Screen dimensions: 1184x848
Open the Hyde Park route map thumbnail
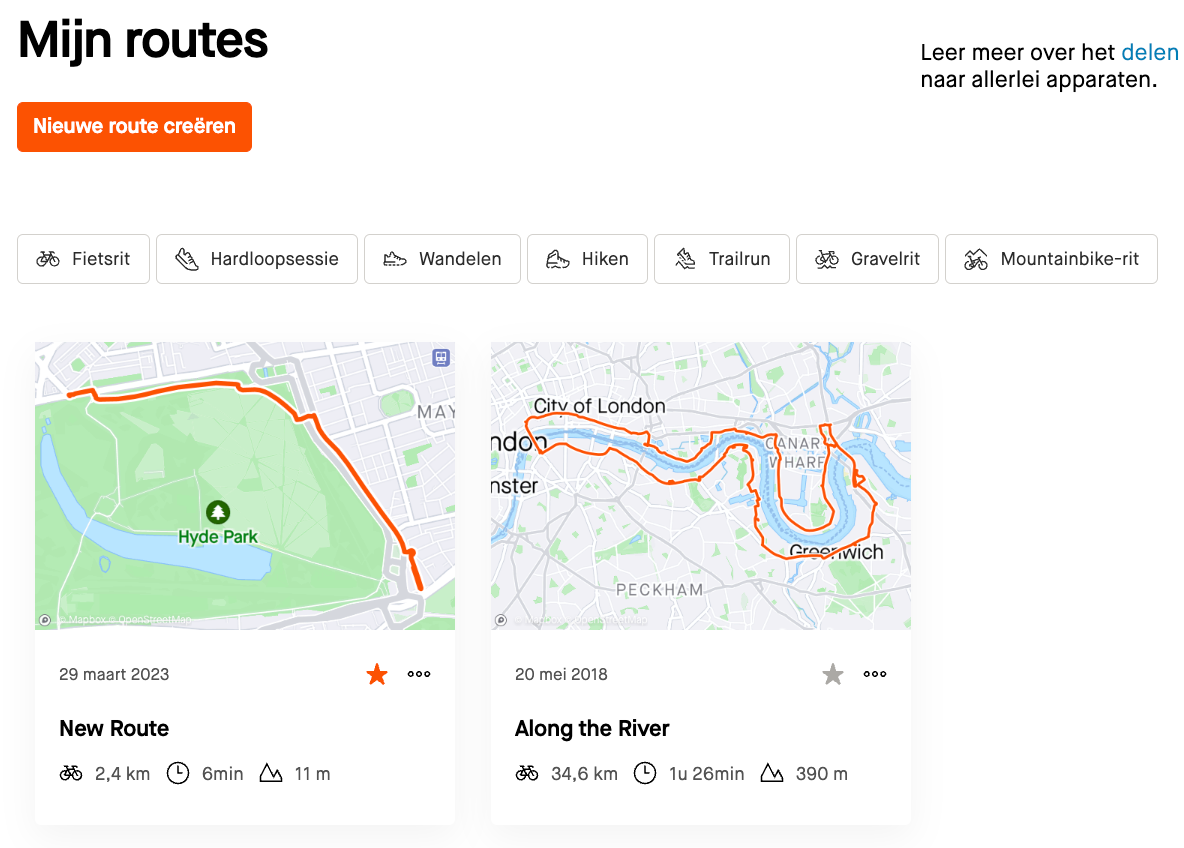245,486
